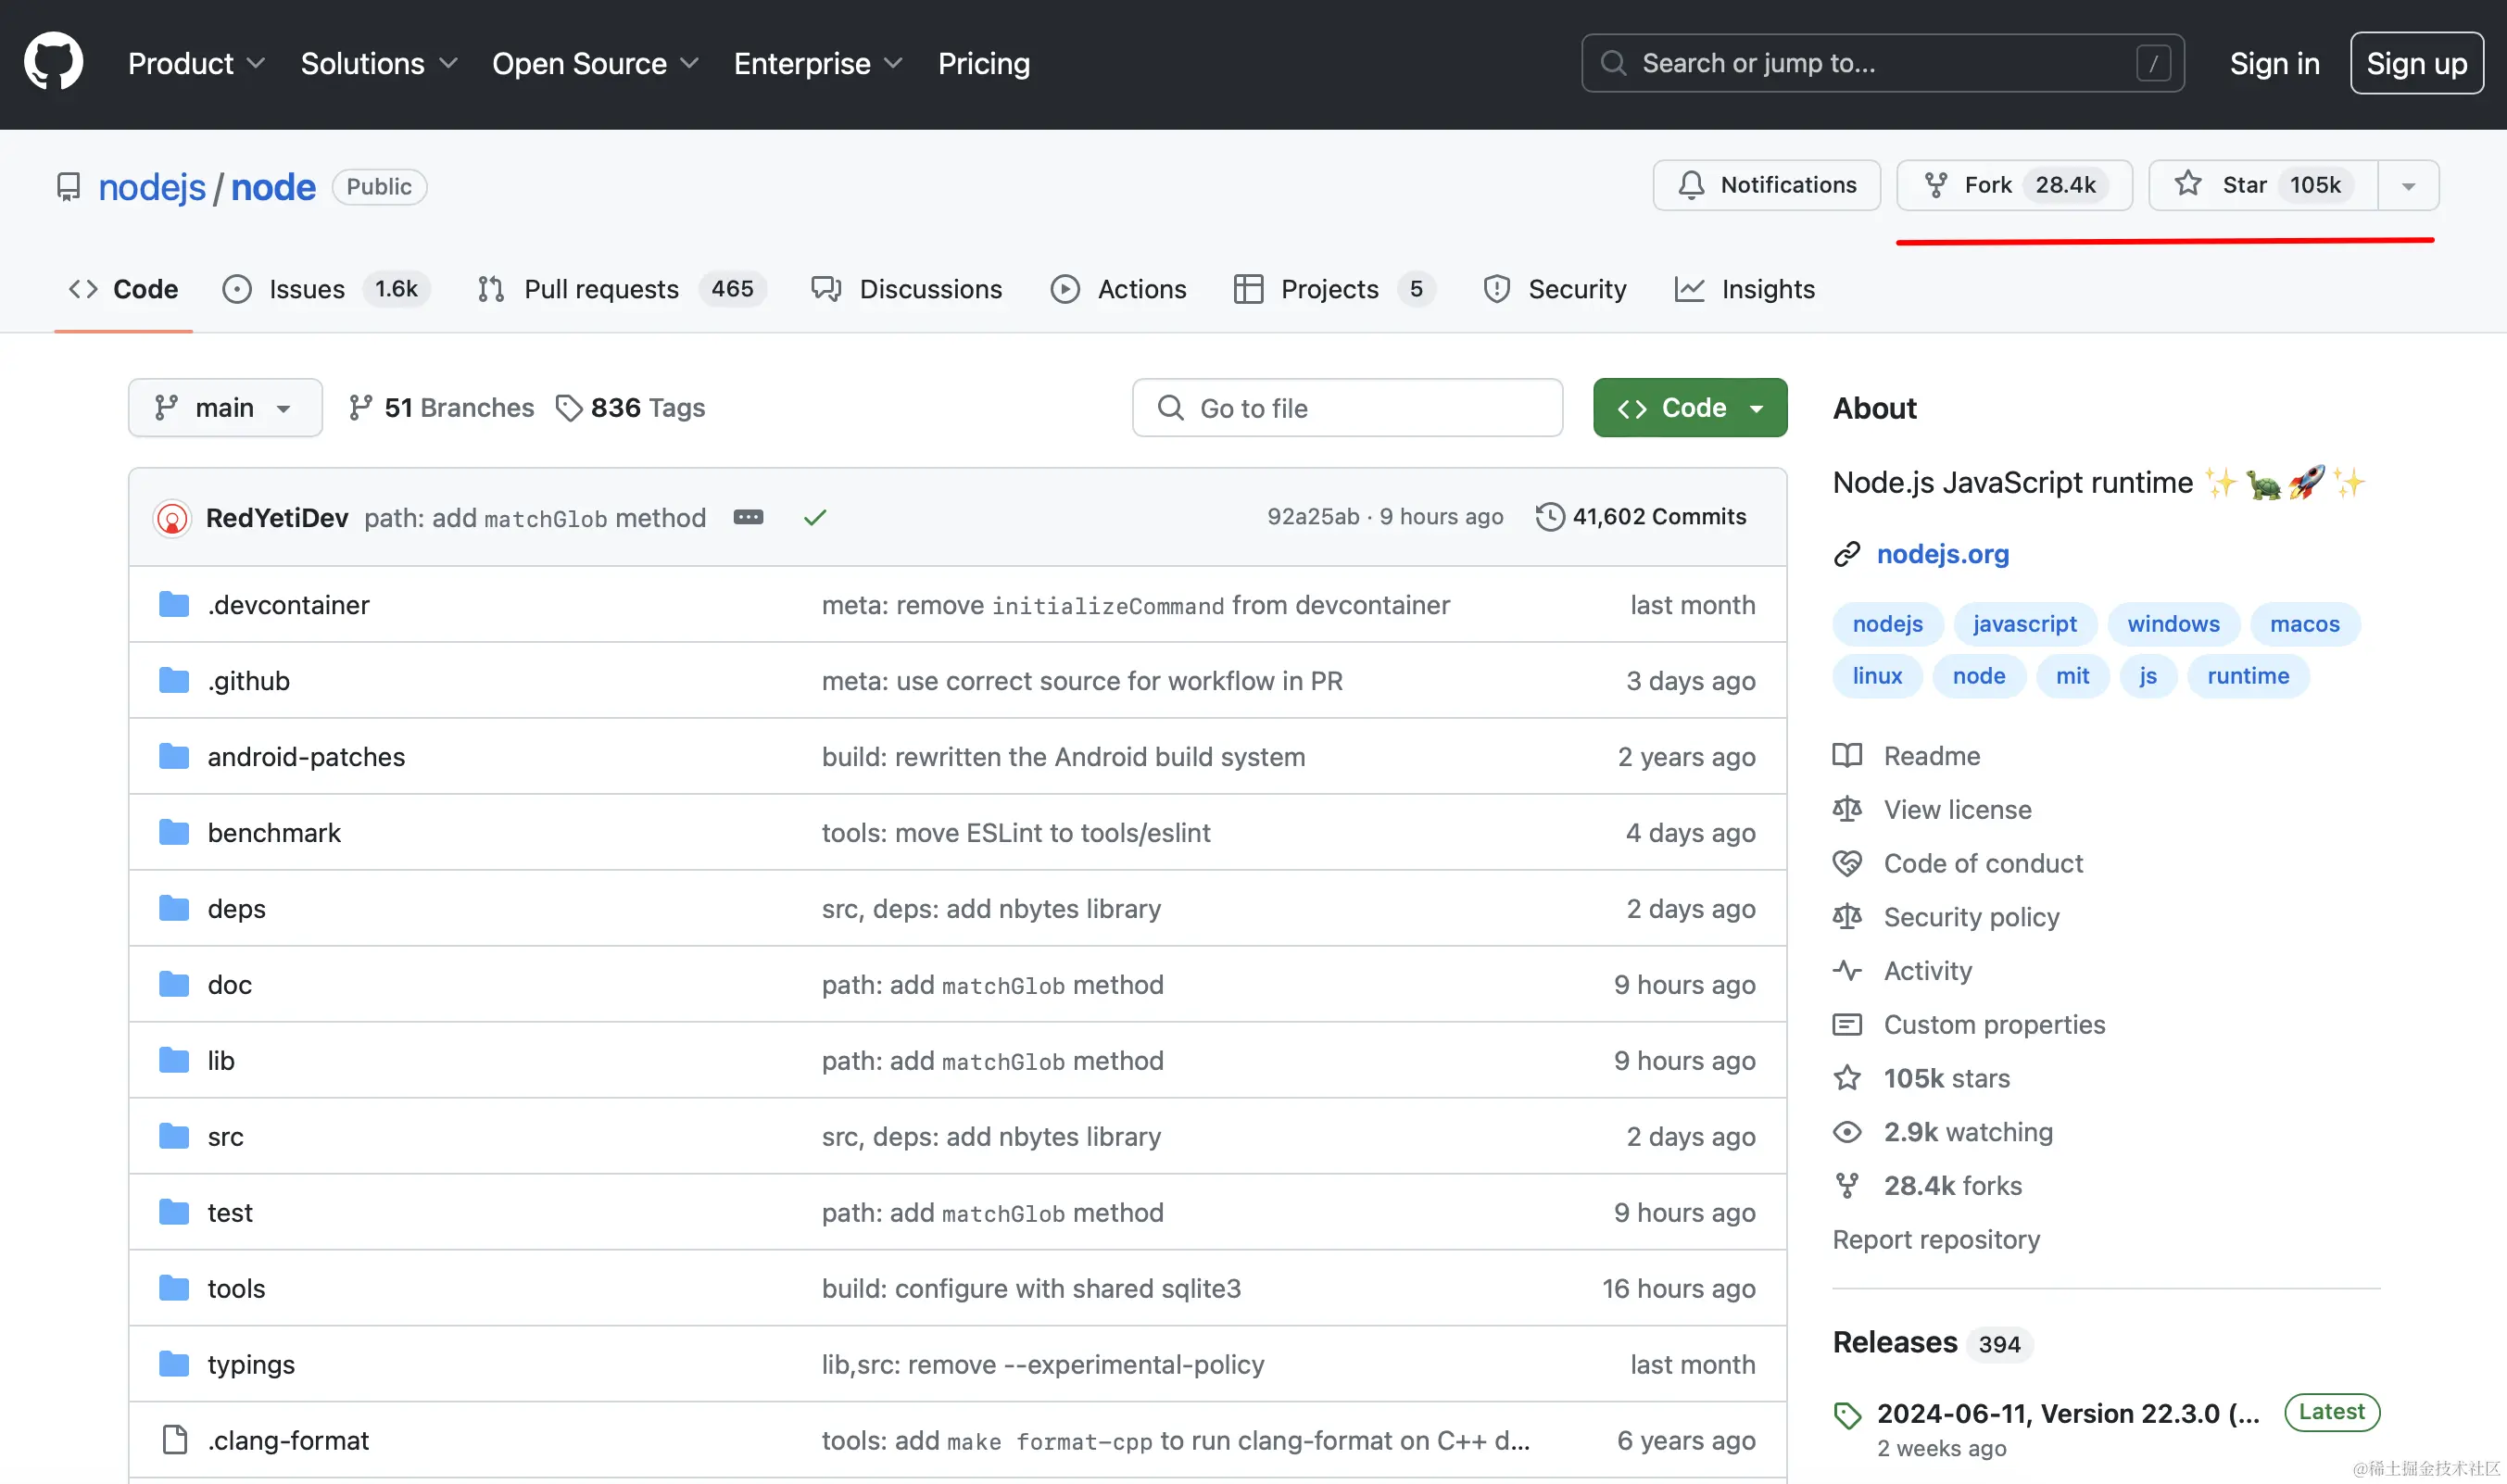The height and width of the screenshot is (1484, 2507).
Task: Click the .clang-format file icon
Action: (x=174, y=1440)
